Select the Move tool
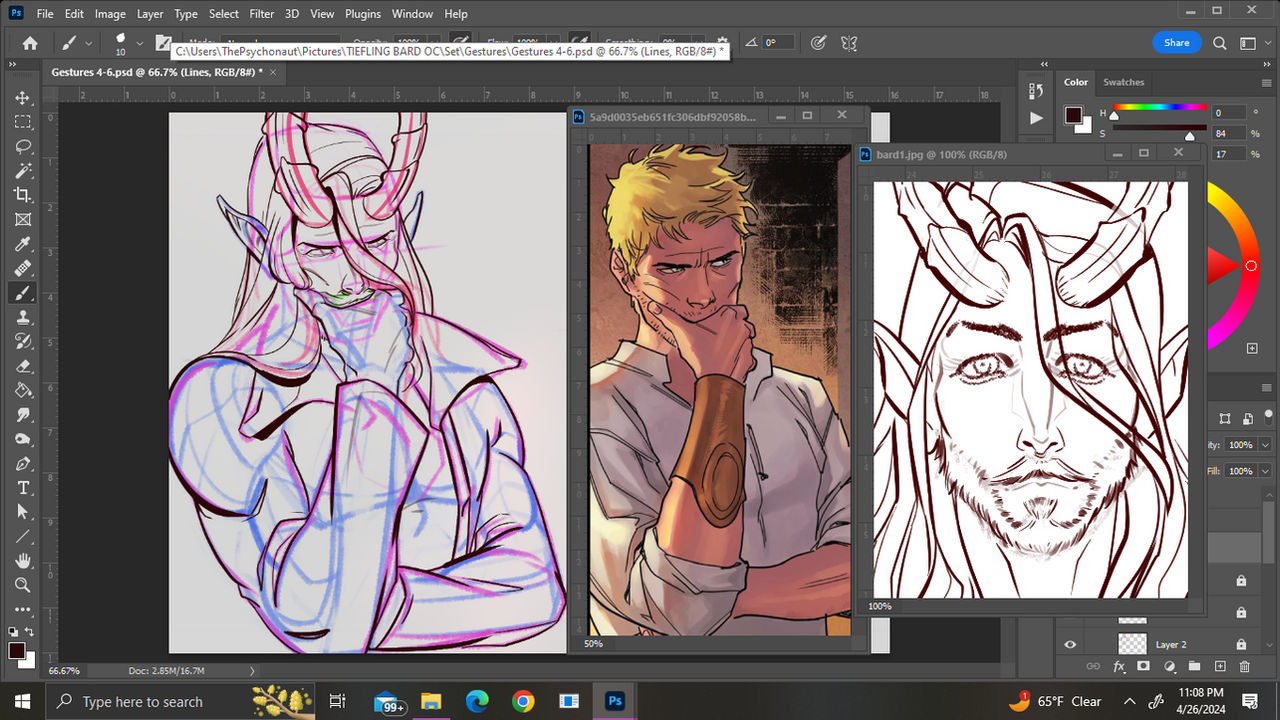This screenshot has height=720, width=1280. [23, 98]
